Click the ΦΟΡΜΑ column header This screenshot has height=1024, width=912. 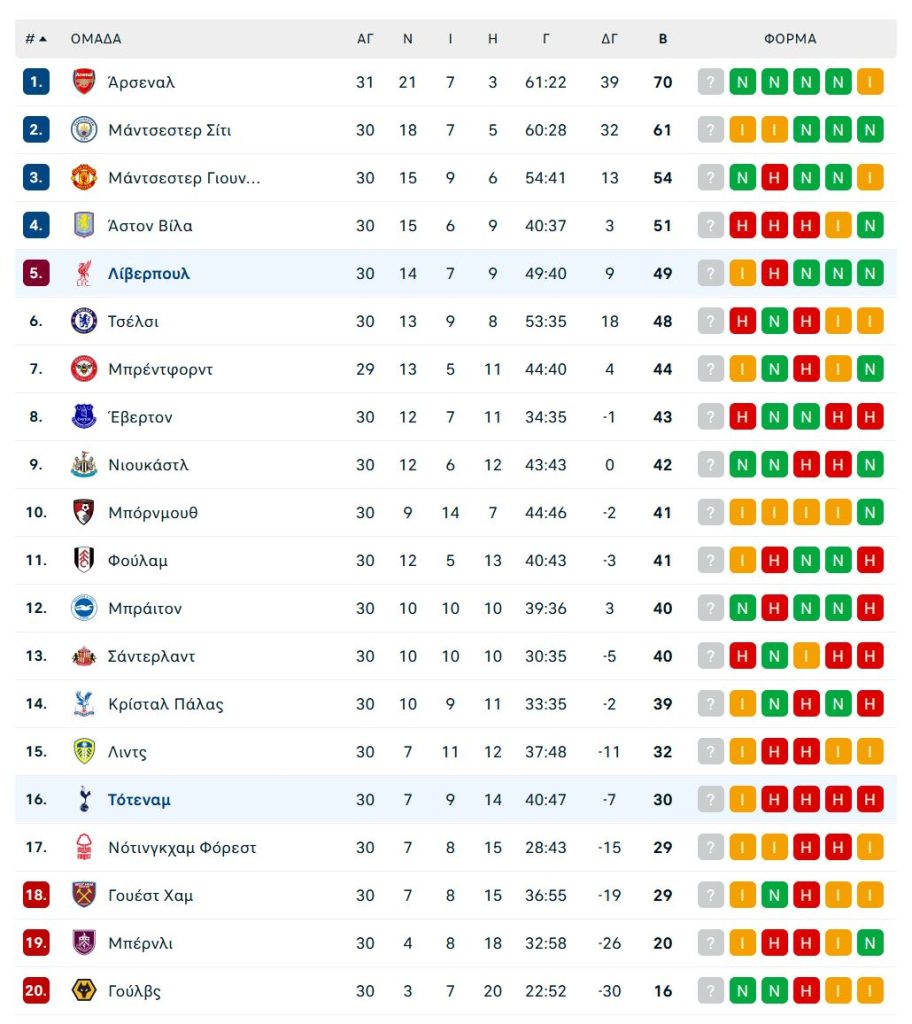(791, 39)
